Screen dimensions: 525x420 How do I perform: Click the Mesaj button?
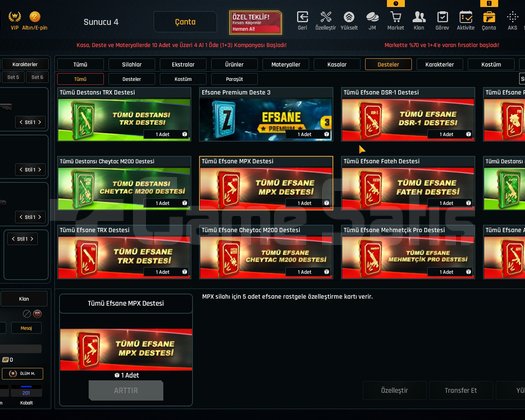click(x=26, y=328)
